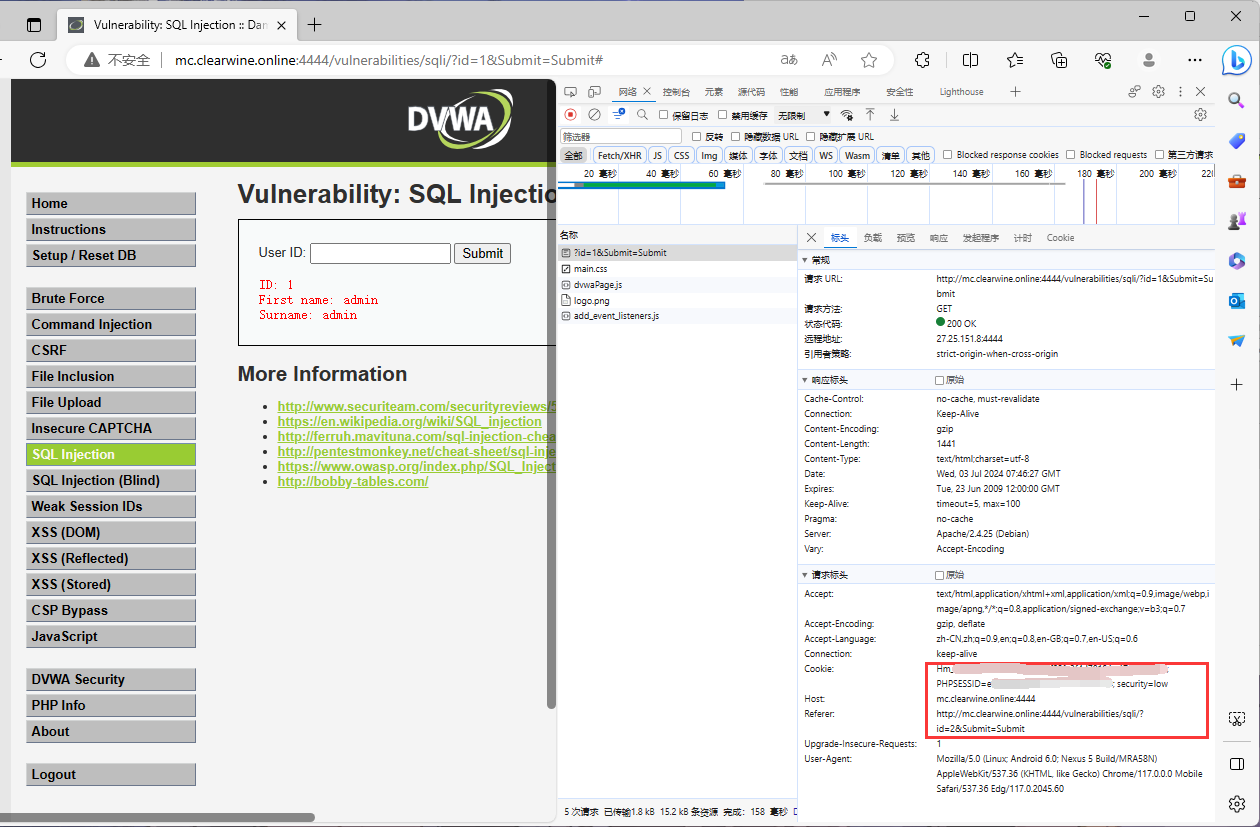Open the 无限制 throttling dropdown
The height and width of the screenshot is (827, 1260).
click(804, 115)
